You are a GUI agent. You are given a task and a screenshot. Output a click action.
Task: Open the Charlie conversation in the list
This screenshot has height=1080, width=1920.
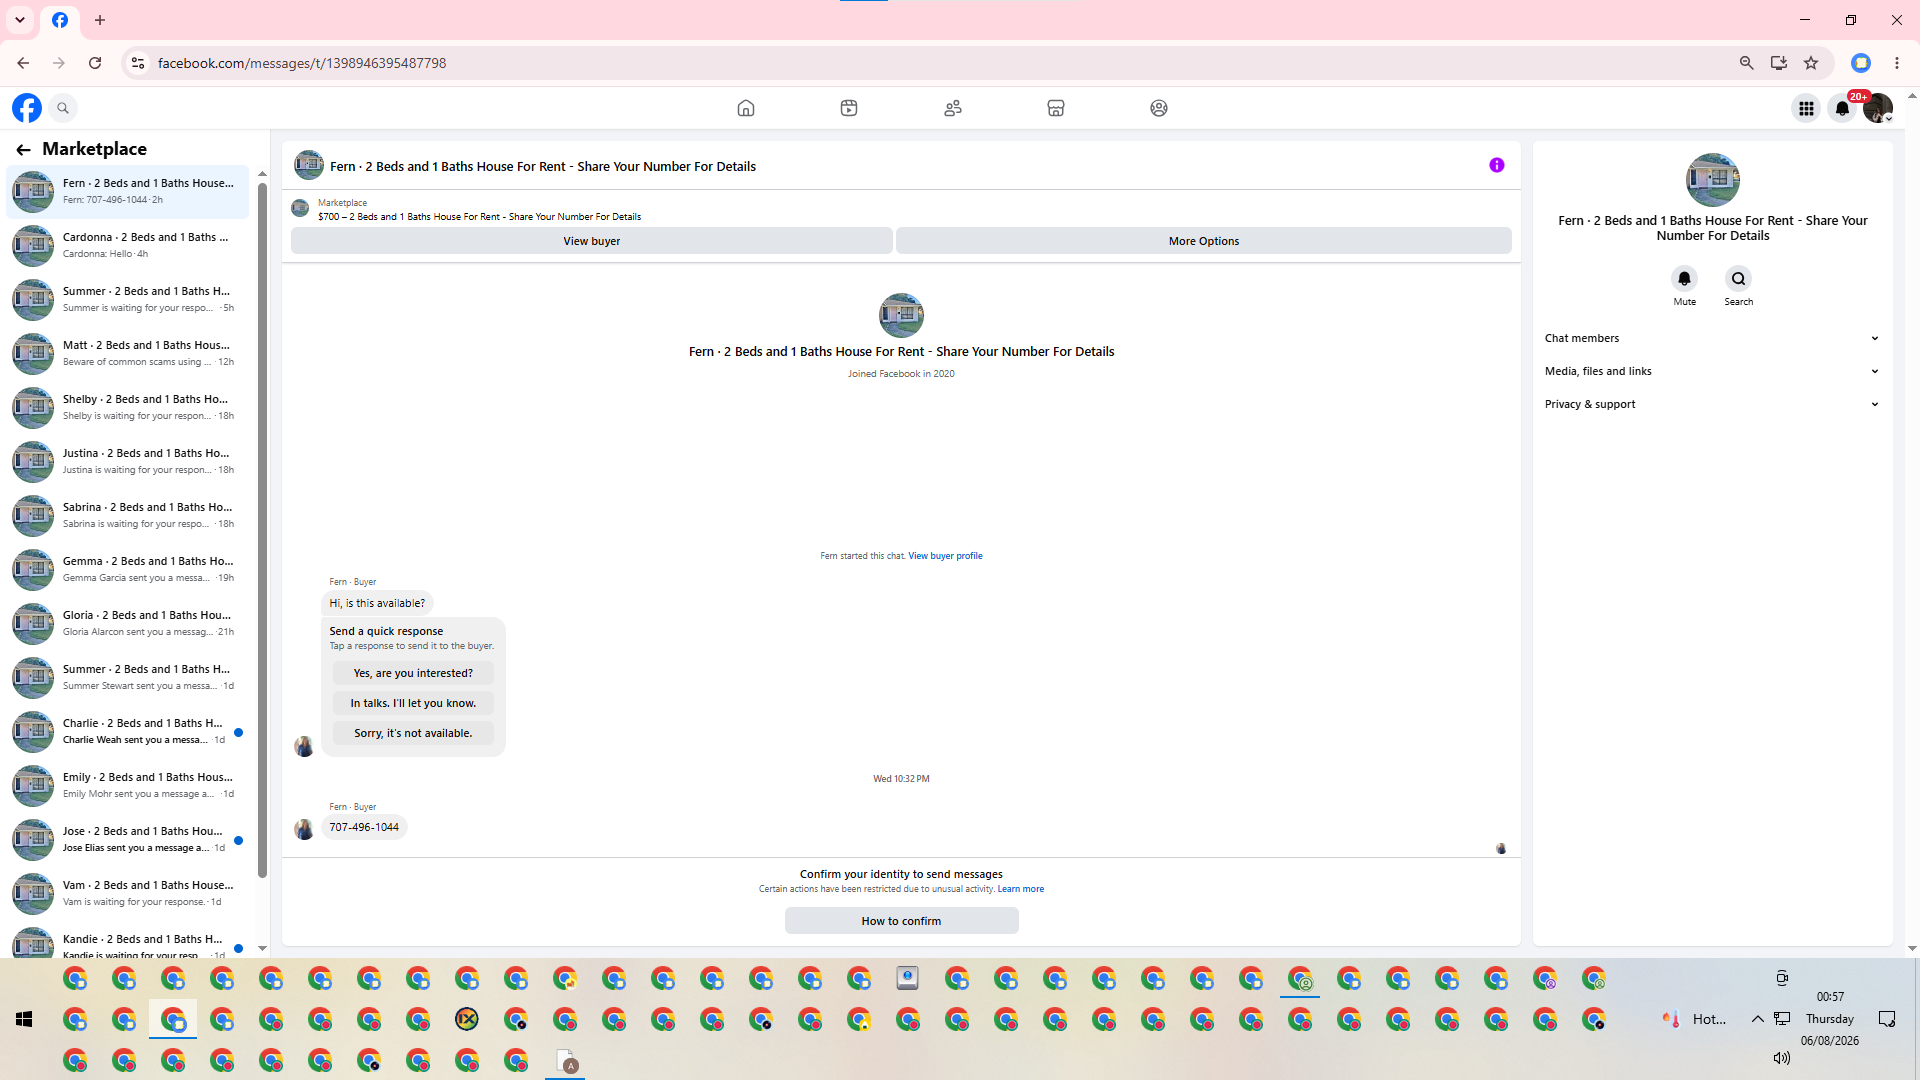point(128,732)
